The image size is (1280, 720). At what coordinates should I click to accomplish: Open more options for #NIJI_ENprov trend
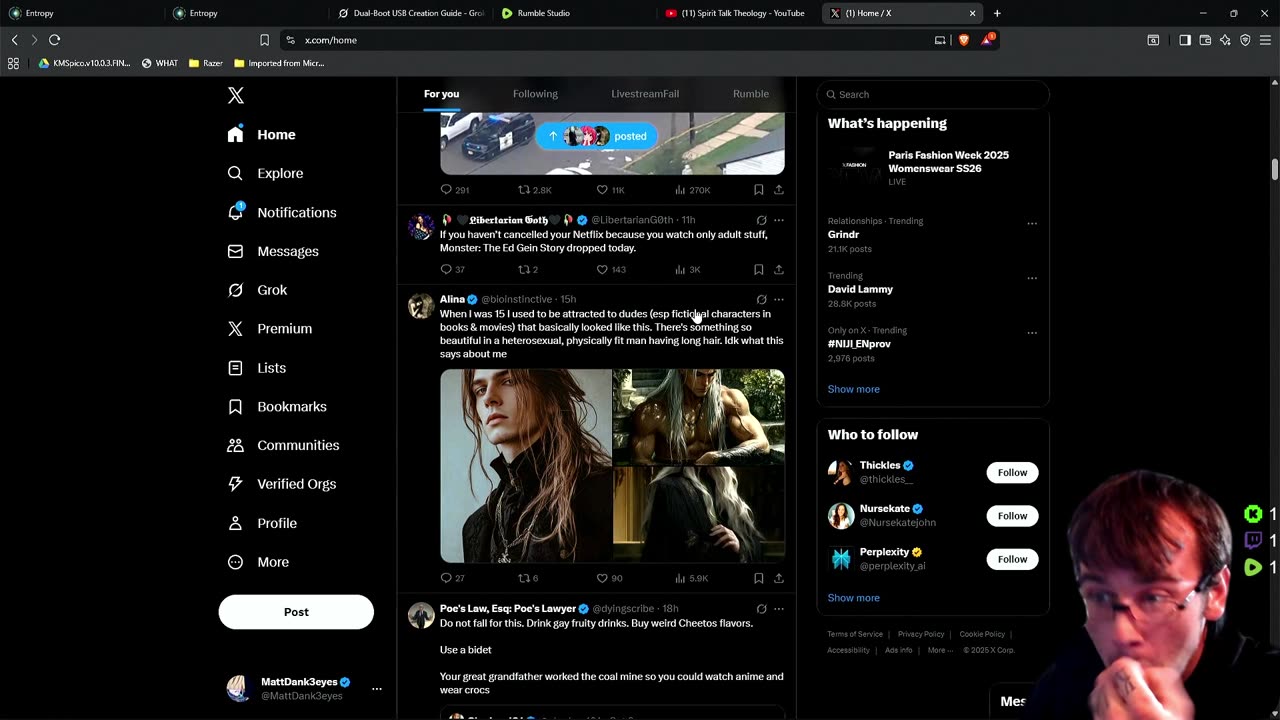click(1032, 332)
